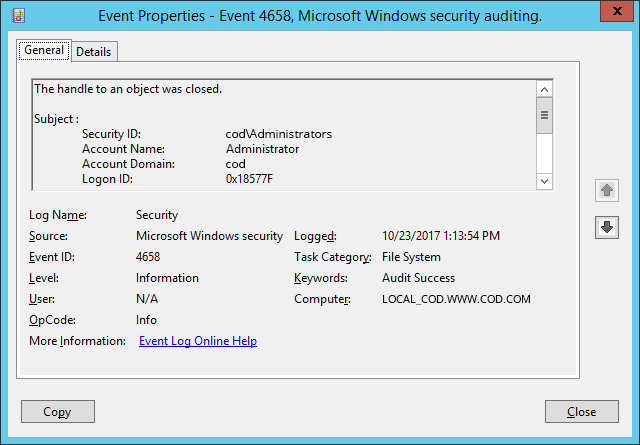The width and height of the screenshot is (640, 445).
Task: Click Task Category value File System
Action: pyautogui.click(x=411, y=257)
